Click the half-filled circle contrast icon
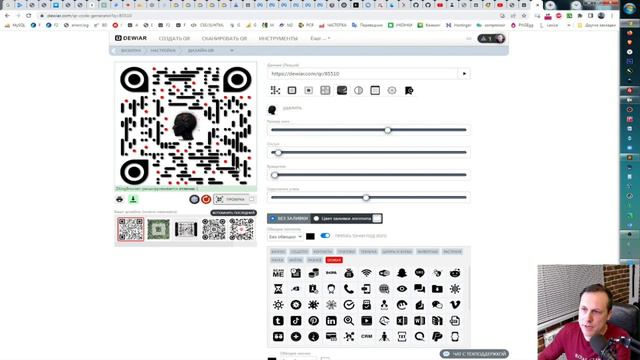The image size is (640, 360). pos(358,91)
